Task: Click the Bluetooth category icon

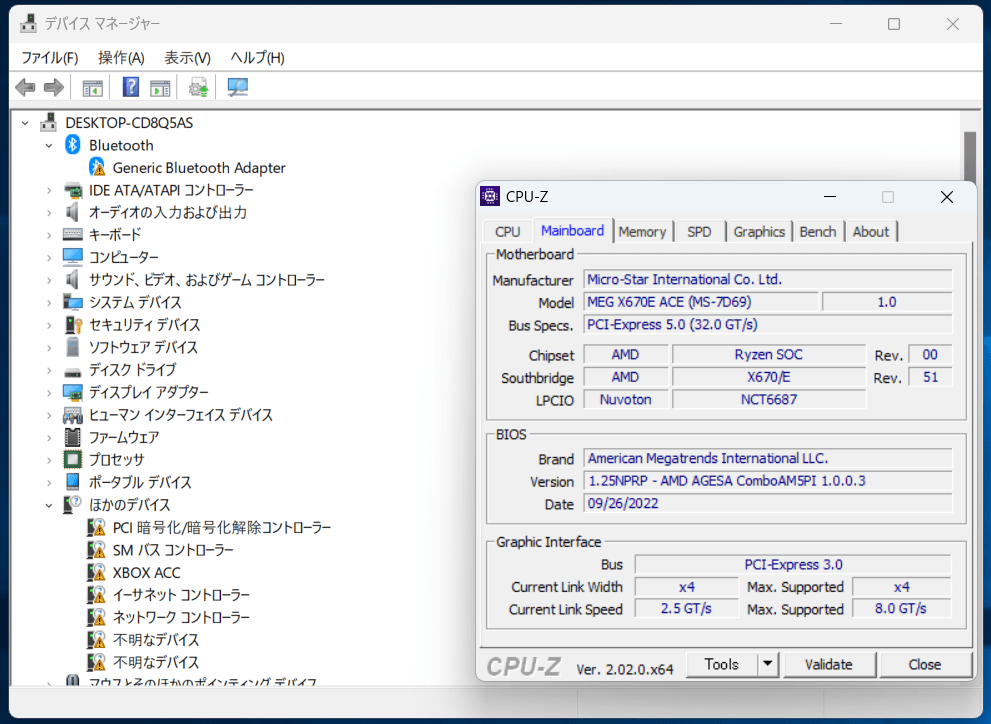Action: (x=73, y=145)
